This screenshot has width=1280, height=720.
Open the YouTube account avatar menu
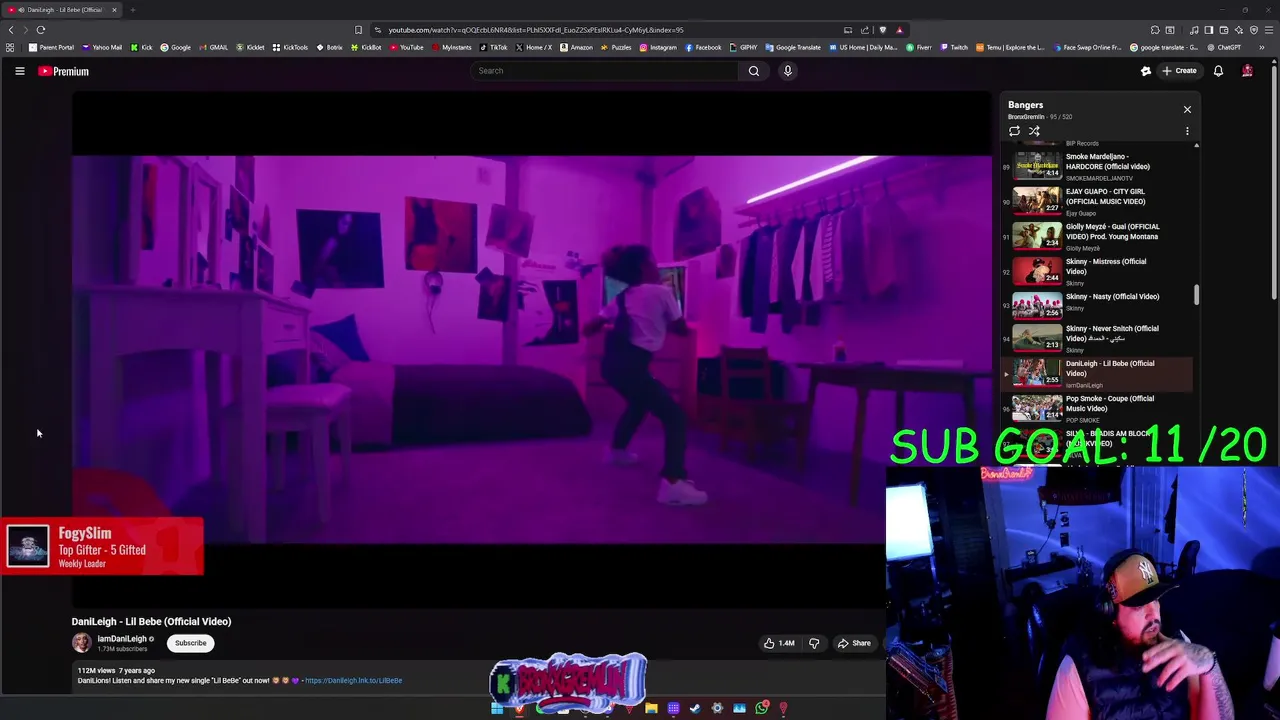click(1247, 71)
